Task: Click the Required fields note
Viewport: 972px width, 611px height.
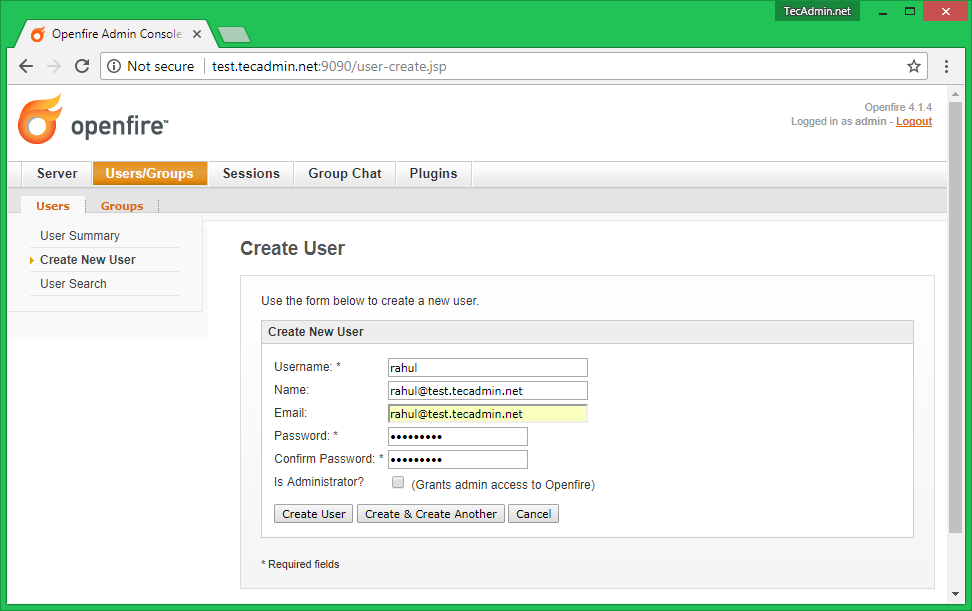Action: [300, 564]
